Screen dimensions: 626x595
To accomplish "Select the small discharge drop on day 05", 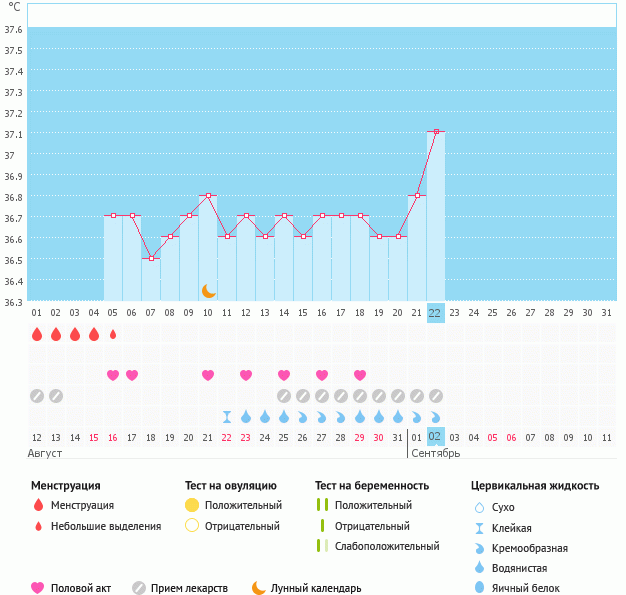I will [113, 334].
